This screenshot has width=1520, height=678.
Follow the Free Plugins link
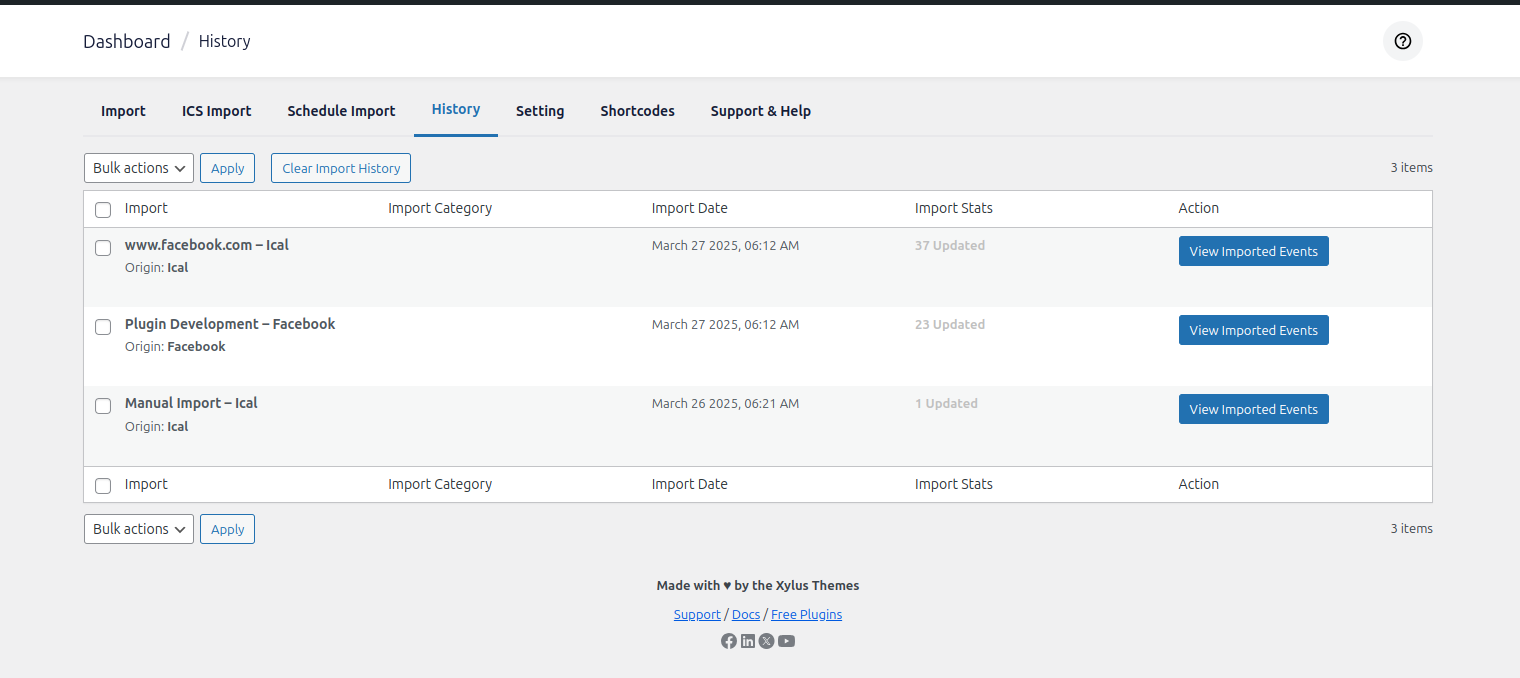(x=806, y=614)
